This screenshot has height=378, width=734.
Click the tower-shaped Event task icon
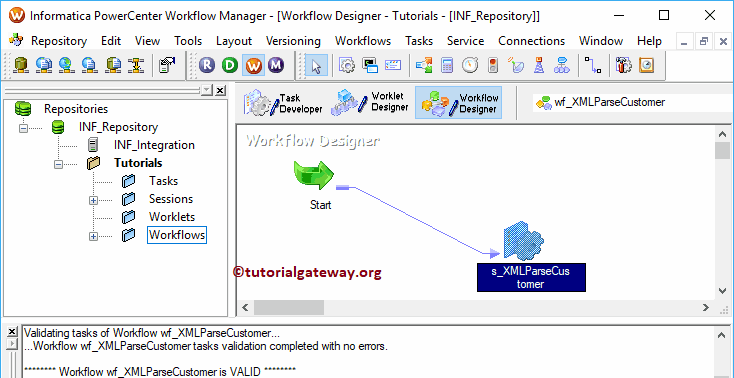(x=539, y=65)
